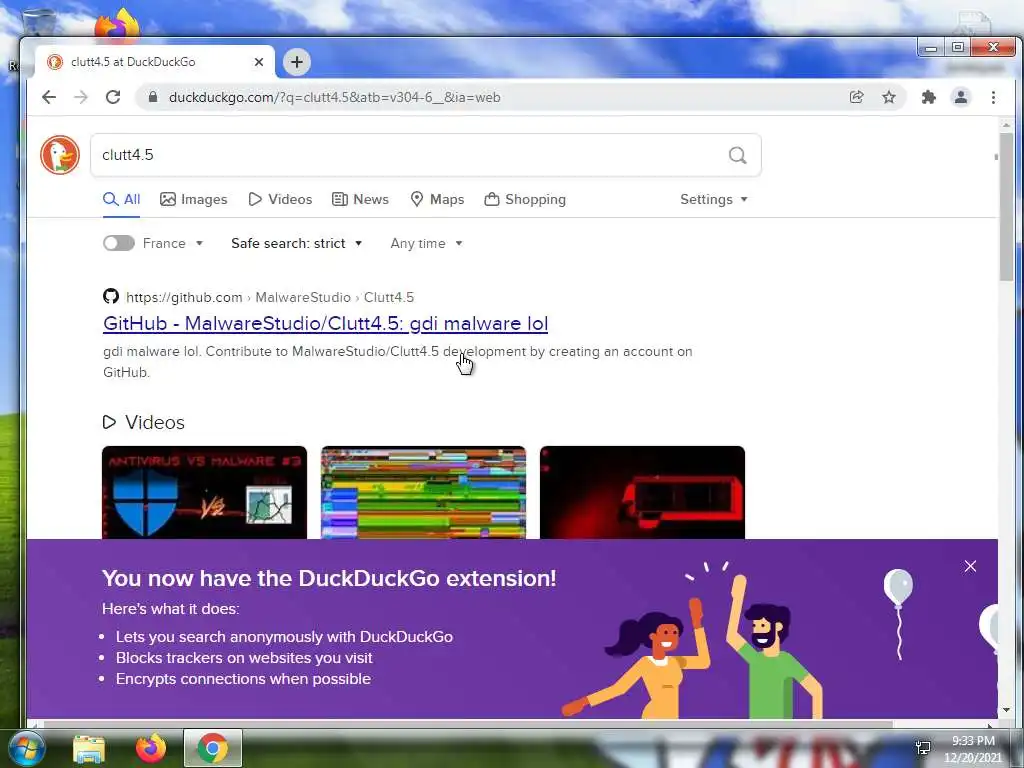1024x768 pixels.
Task: Click the GitHub favicon beside the result URL
Action: tap(111, 296)
